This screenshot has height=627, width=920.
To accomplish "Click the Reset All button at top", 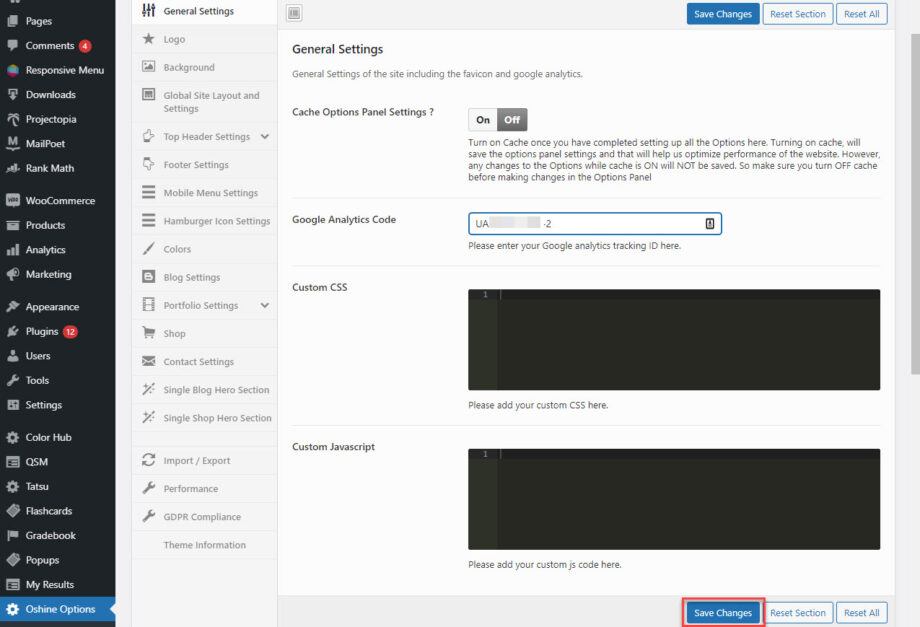I will click(861, 13).
